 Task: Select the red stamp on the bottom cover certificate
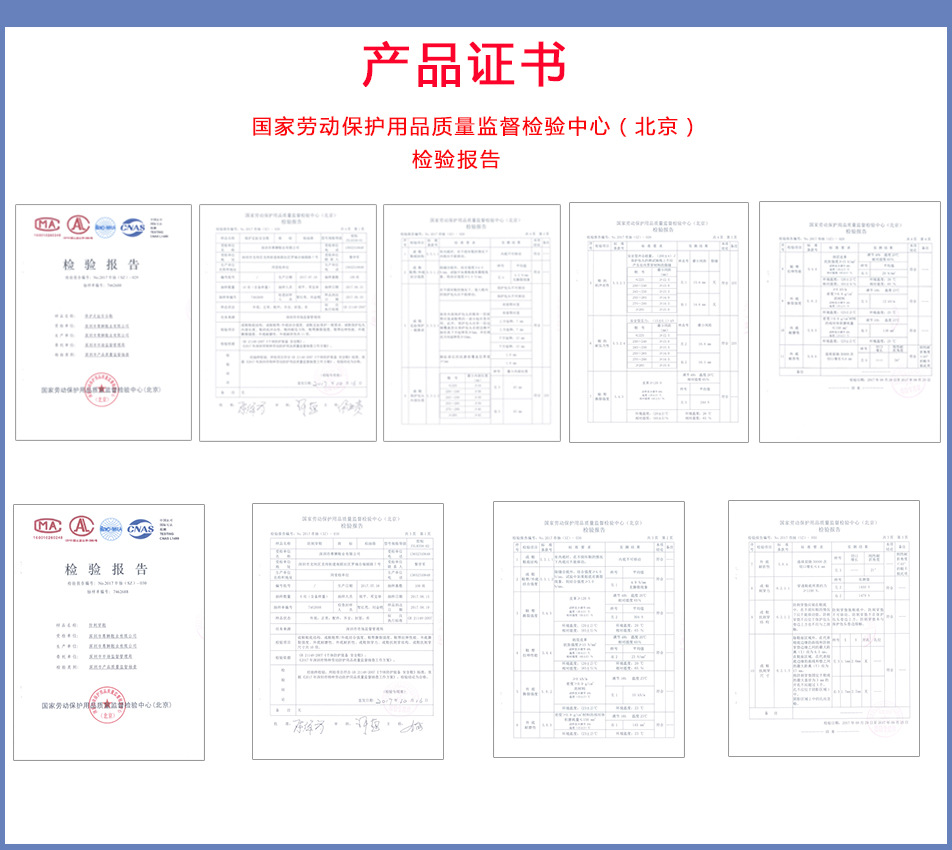pyautogui.click(x=107, y=703)
